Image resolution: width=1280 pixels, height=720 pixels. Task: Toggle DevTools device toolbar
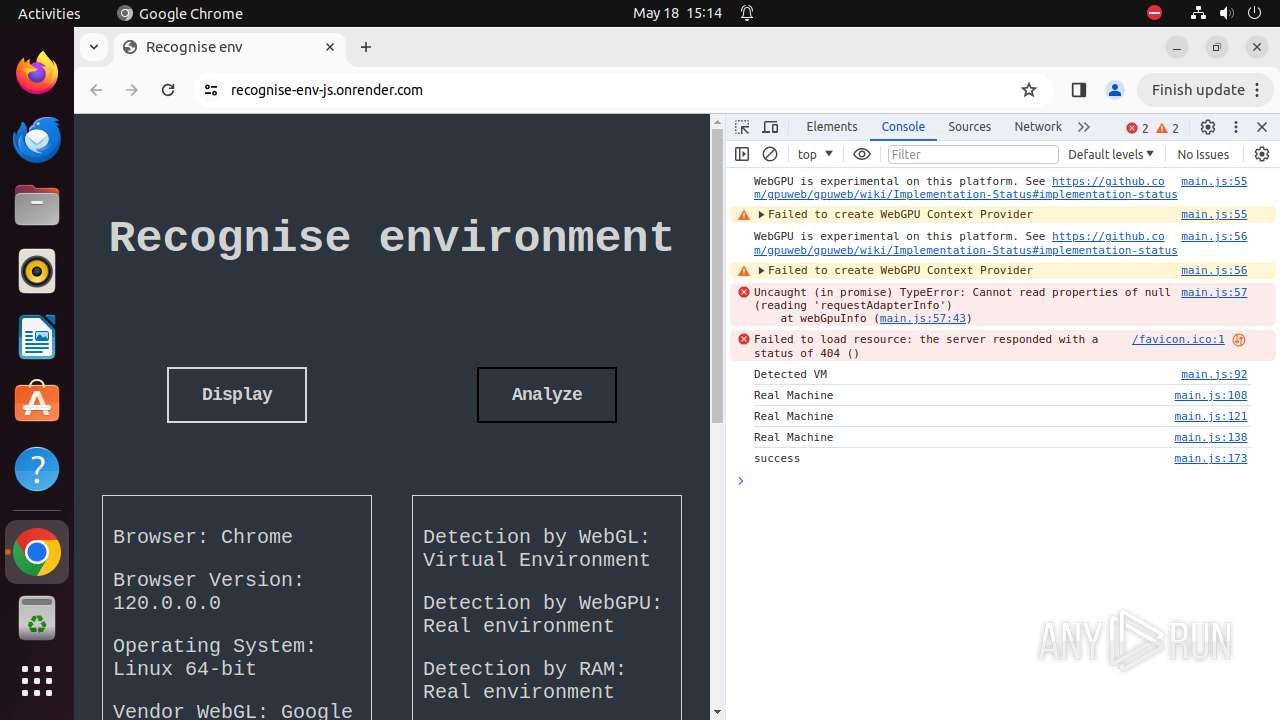(770, 127)
